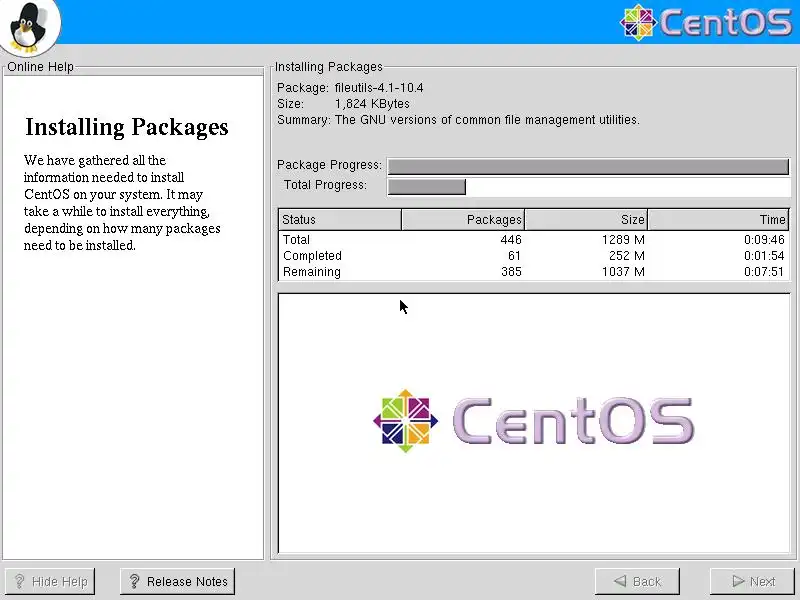This screenshot has width=800, height=600.
Task: Click the Installing Packages help heading
Action: click(127, 128)
